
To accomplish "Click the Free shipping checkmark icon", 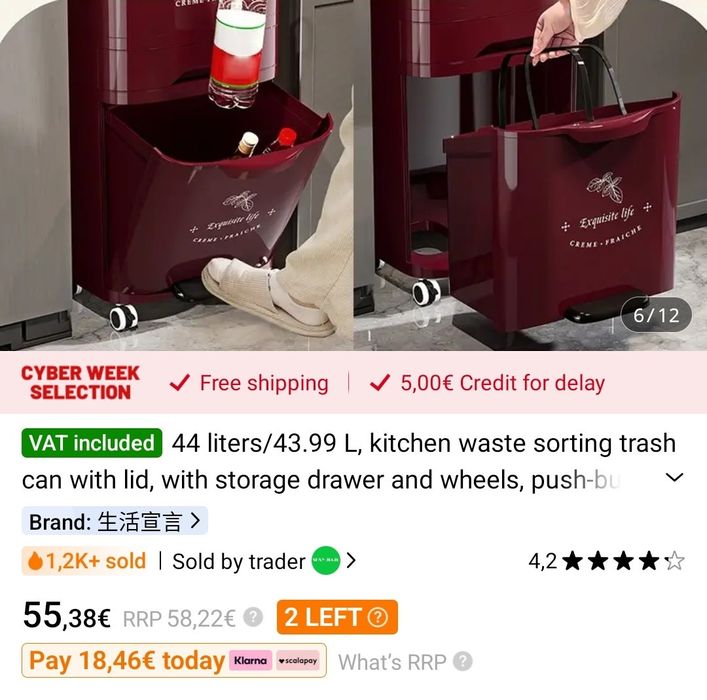I will click(179, 383).
